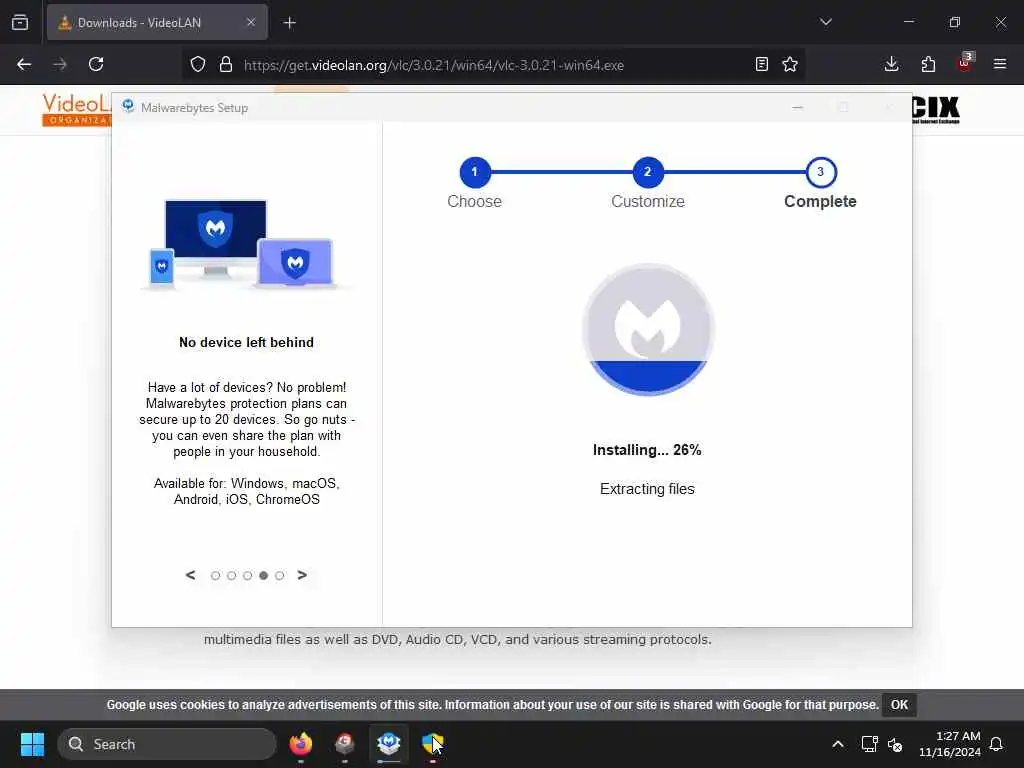The image size is (1024, 768).
Task: Minimize the Malwarebytes Setup window
Action: 797,107
